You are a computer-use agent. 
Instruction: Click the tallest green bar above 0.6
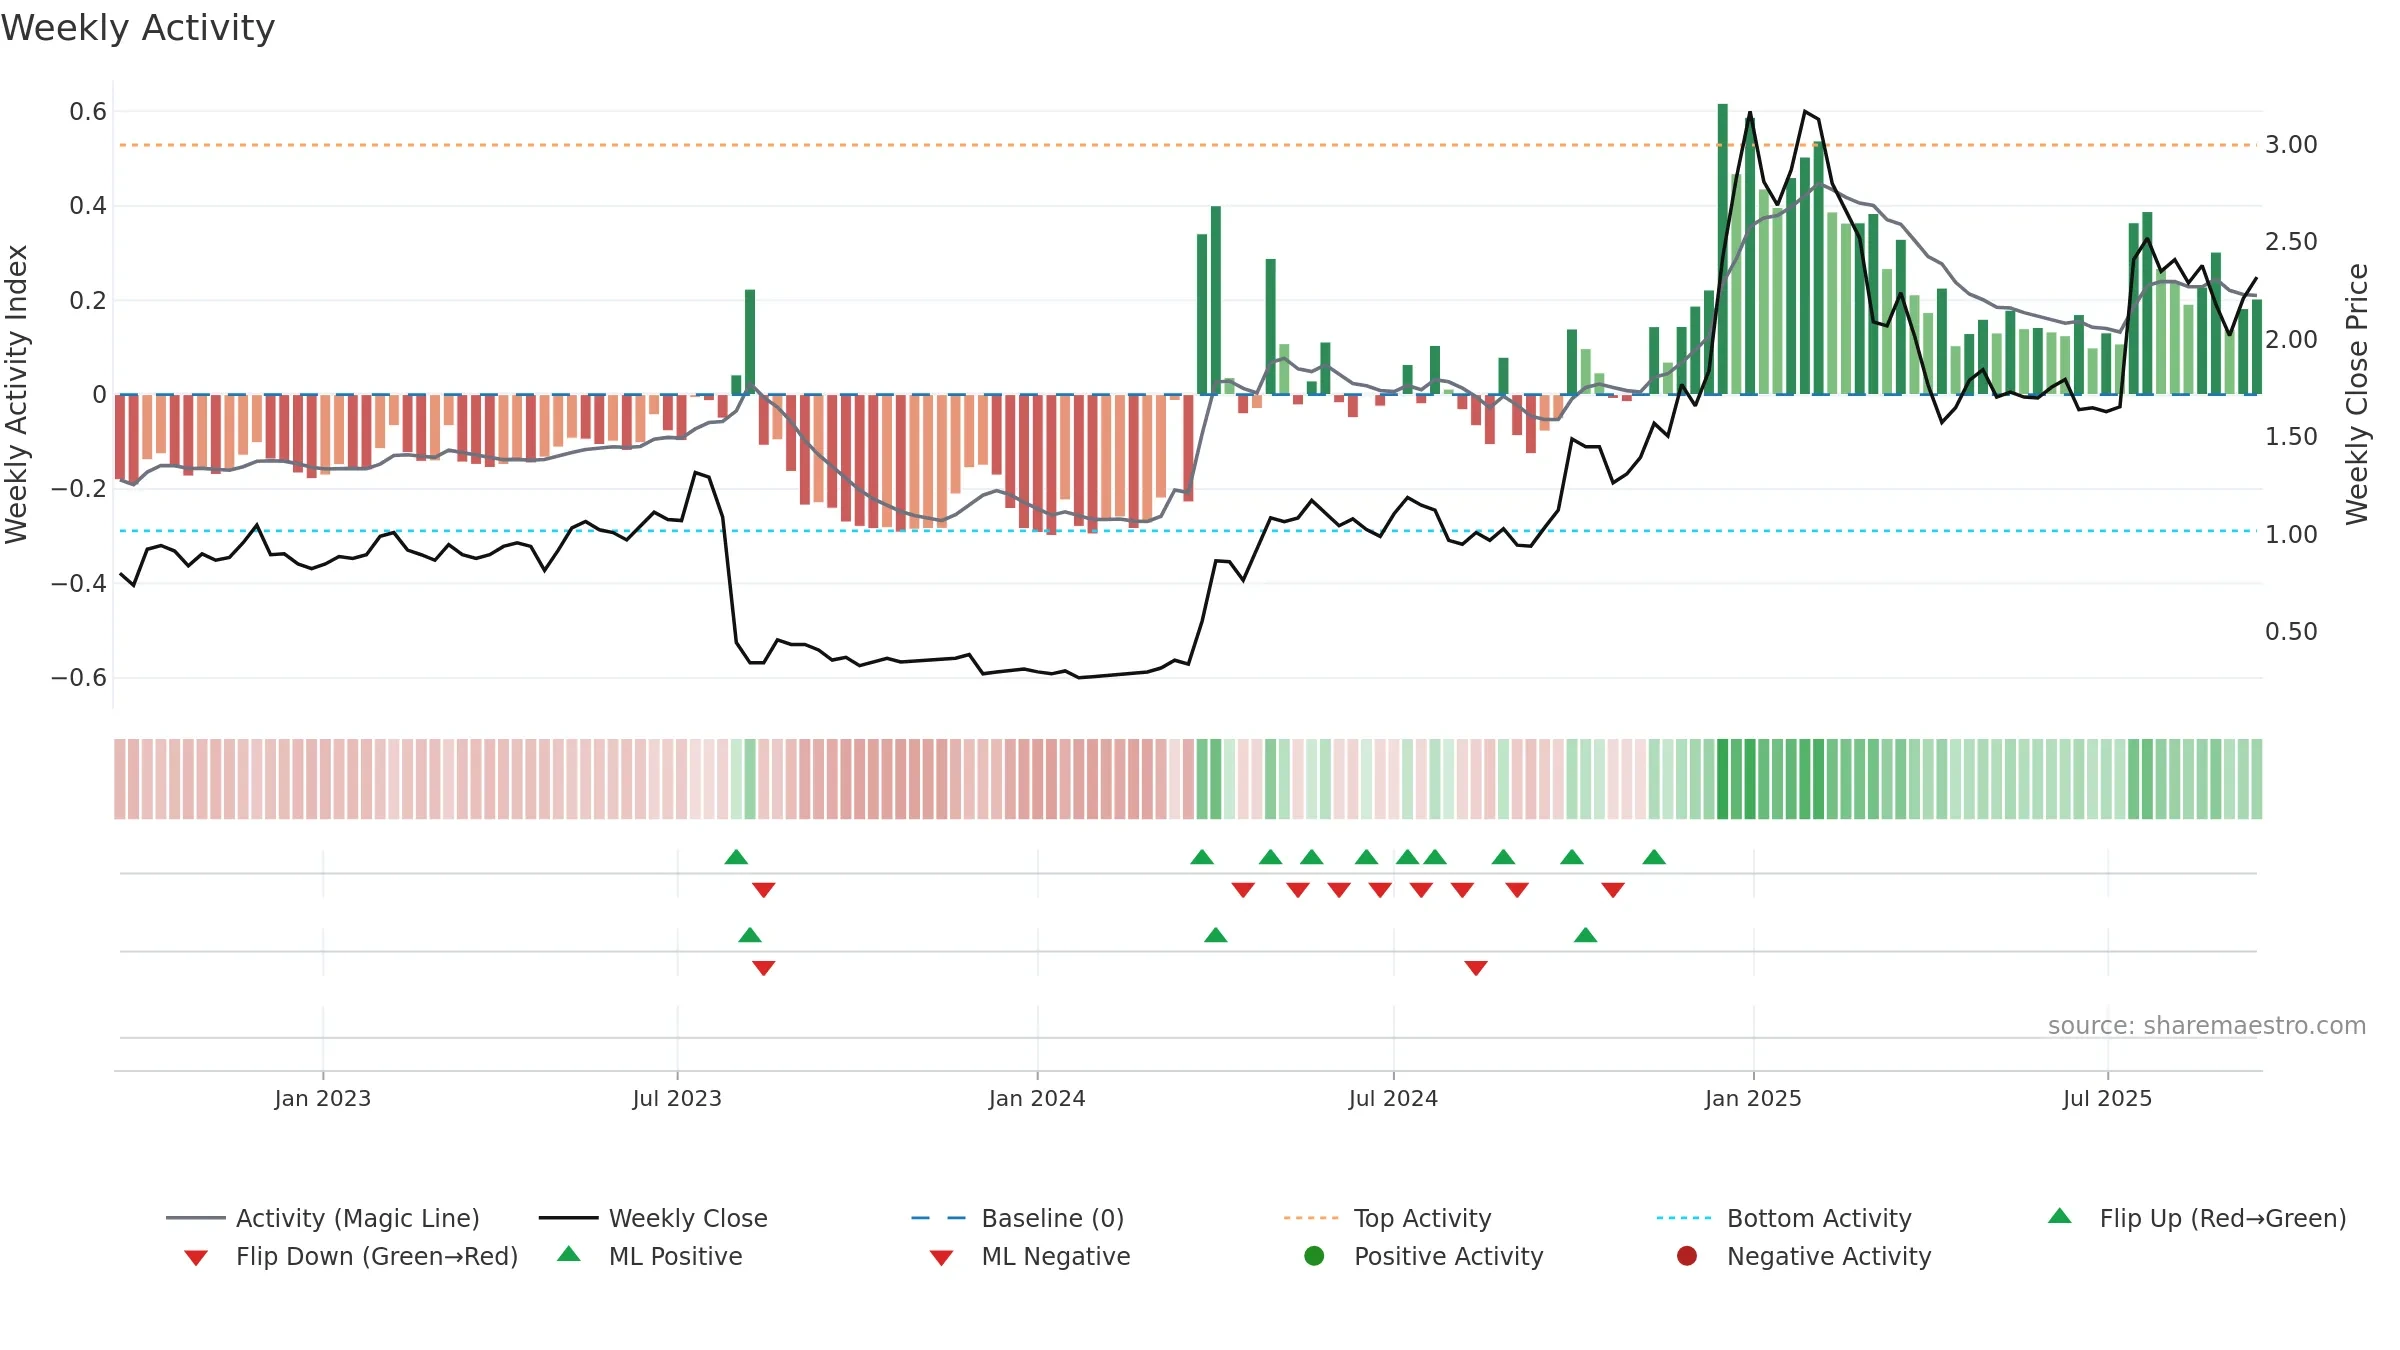click(x=1723, y=249)
